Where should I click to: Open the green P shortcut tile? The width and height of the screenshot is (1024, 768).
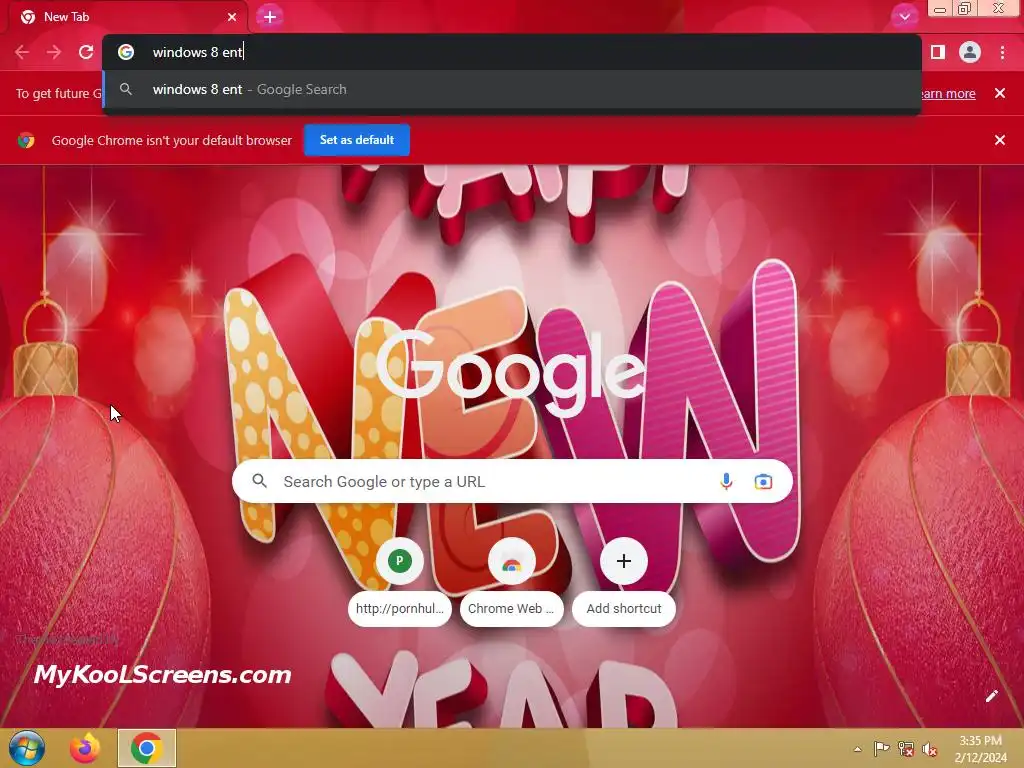(400, 560)
